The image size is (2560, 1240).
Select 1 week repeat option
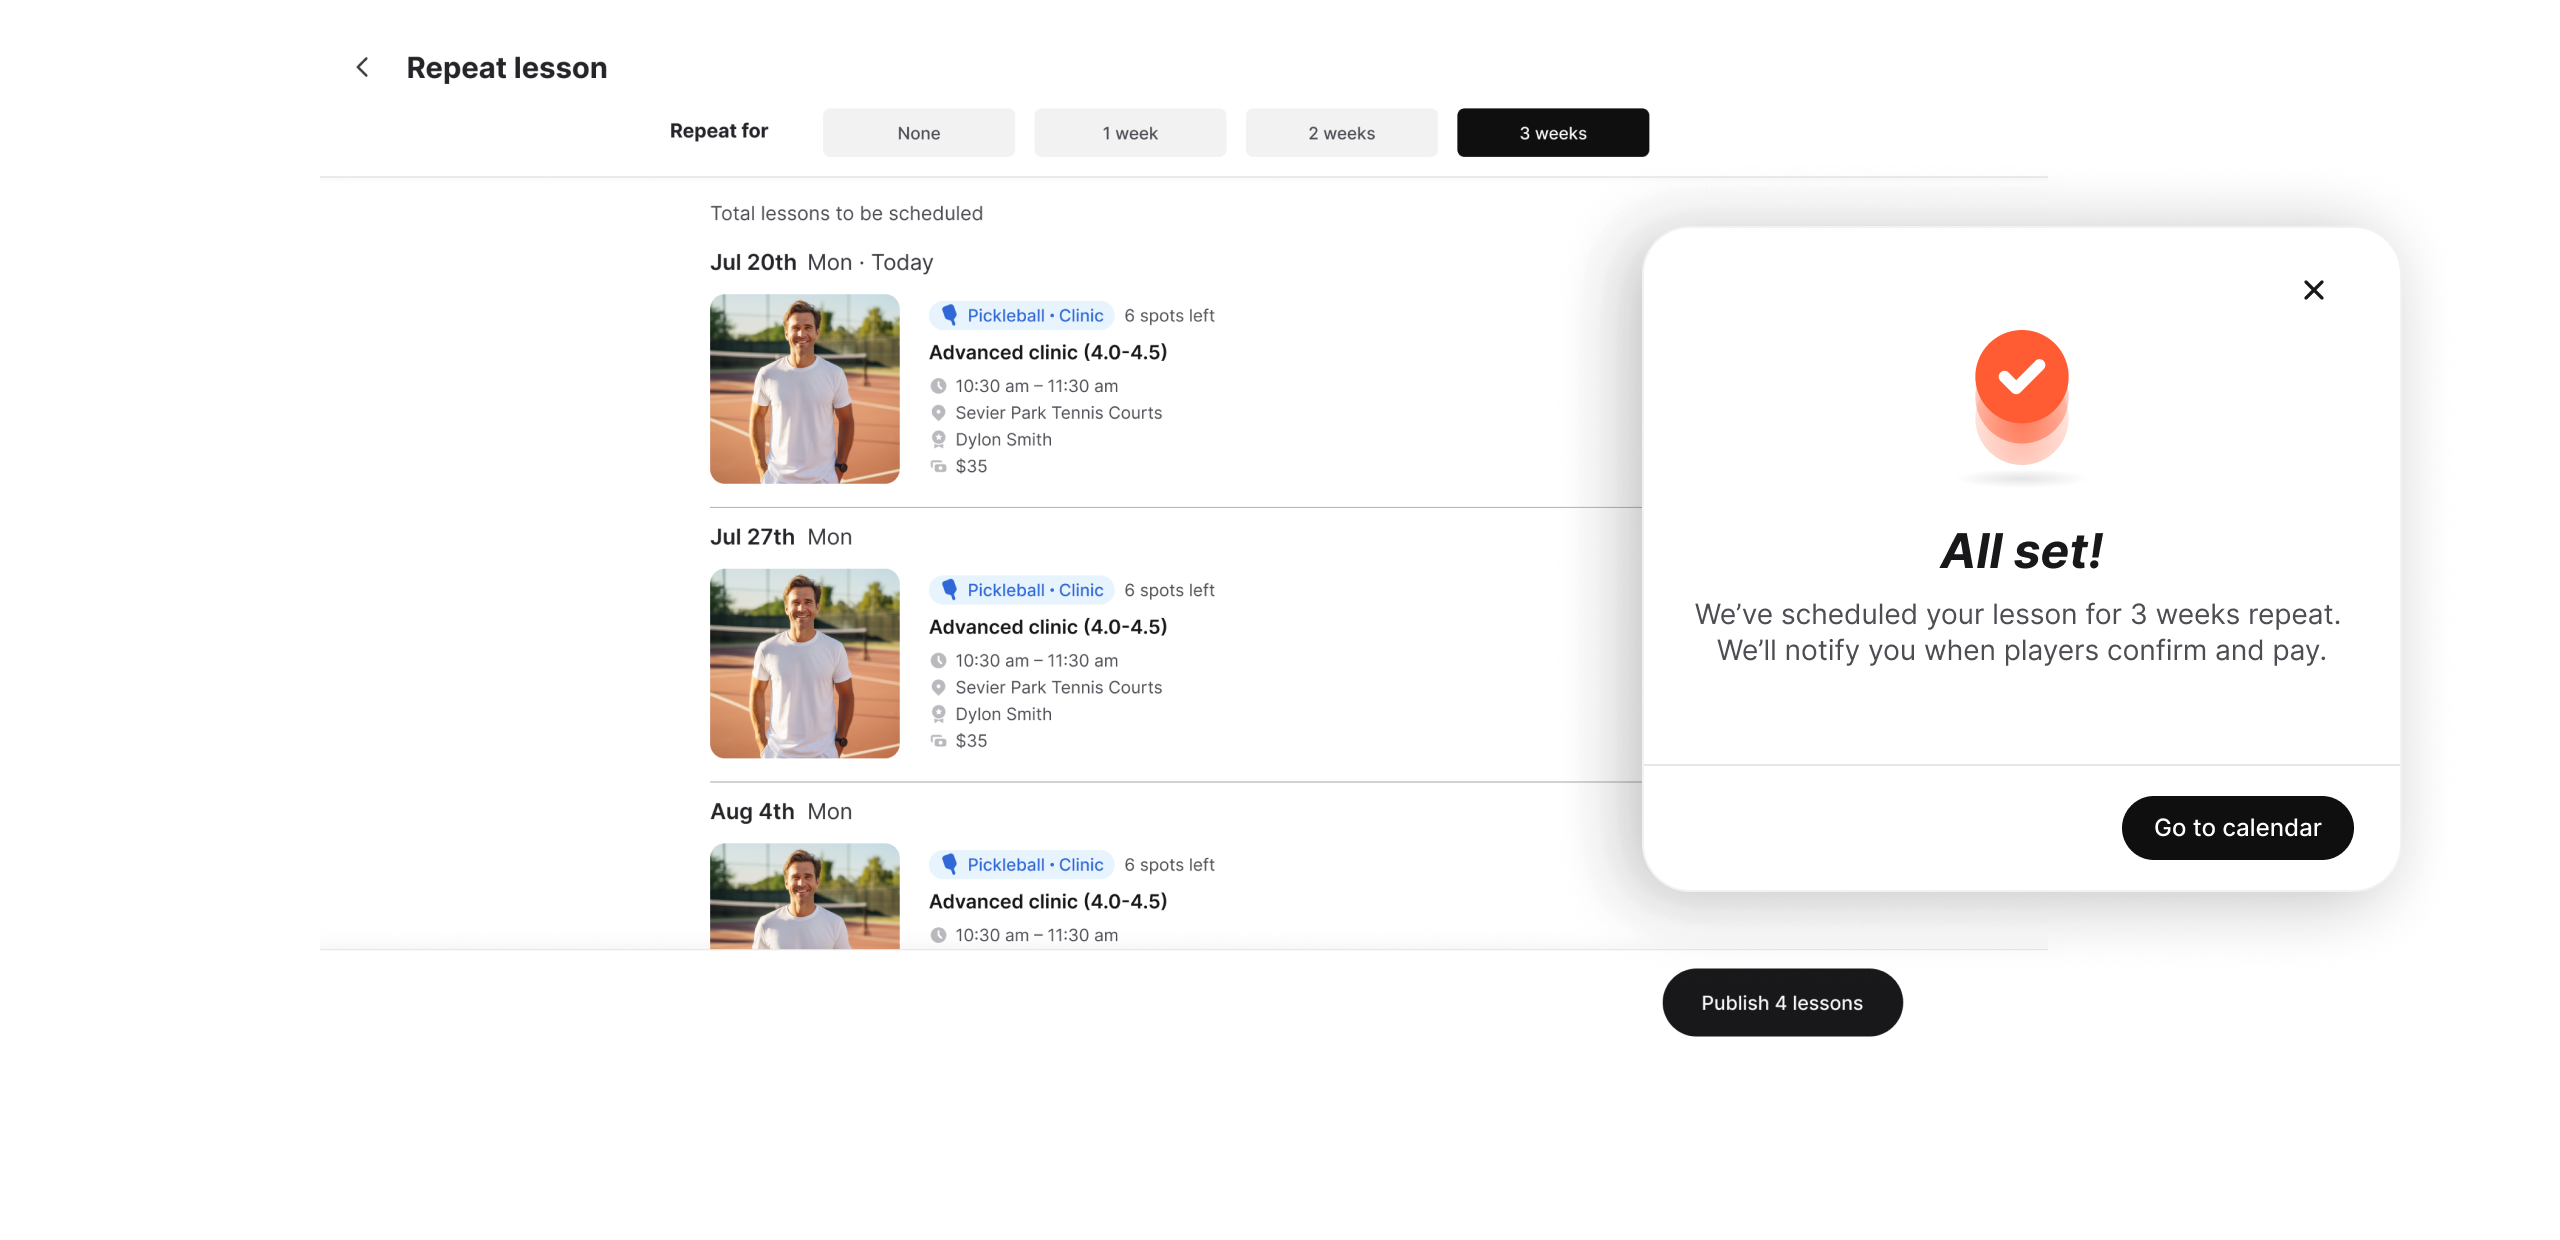[x=1130, y=133]
